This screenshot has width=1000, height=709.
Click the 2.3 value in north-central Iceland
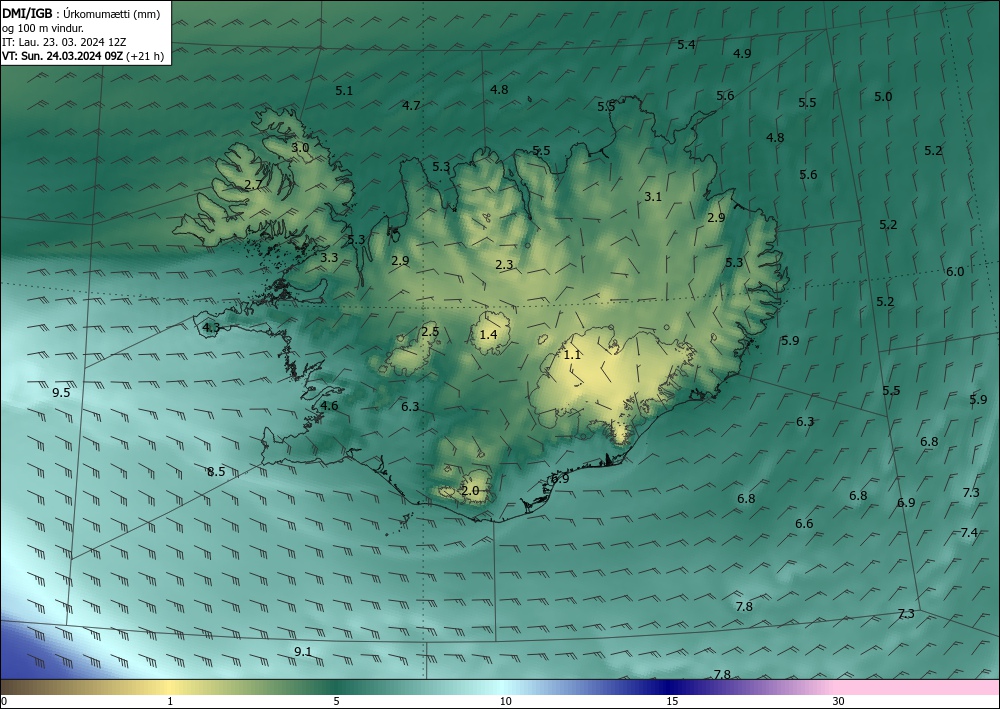(x=504, y=265)
